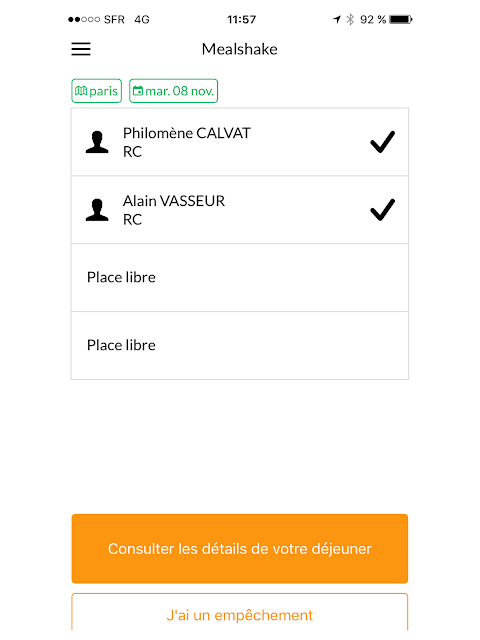
Task: Tap the calendar icon in date tag
Action: tap(138, 91)
